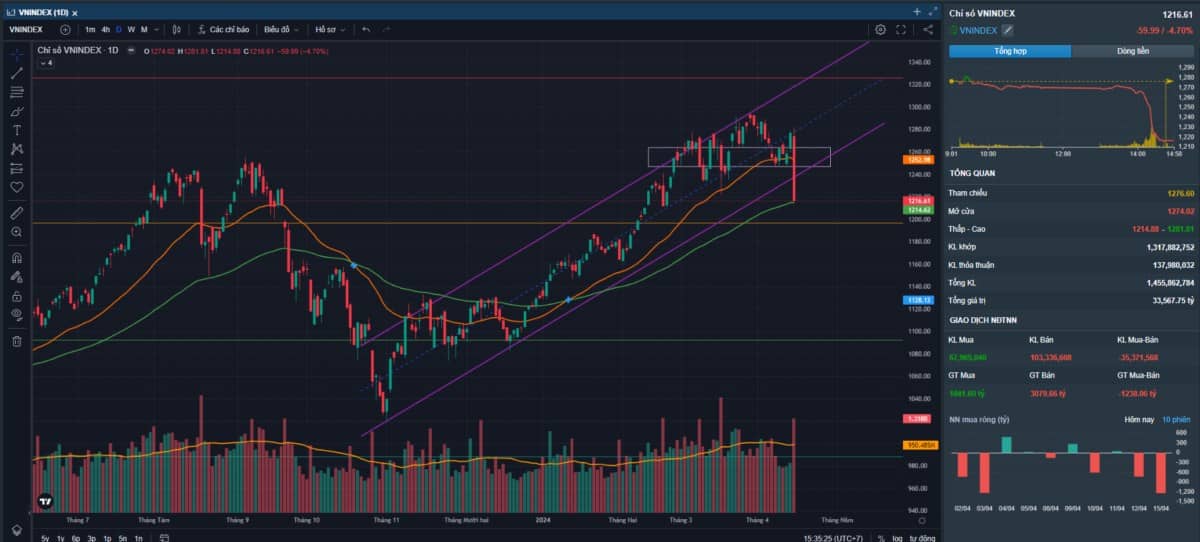
Task: Set chart range to 3p
Action: [x=92, y=538]
